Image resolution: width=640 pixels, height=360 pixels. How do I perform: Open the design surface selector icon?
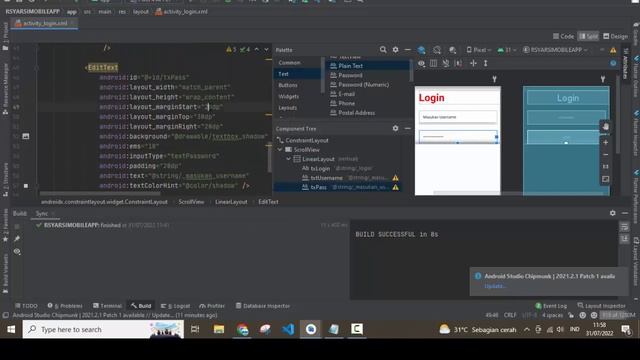421,50
